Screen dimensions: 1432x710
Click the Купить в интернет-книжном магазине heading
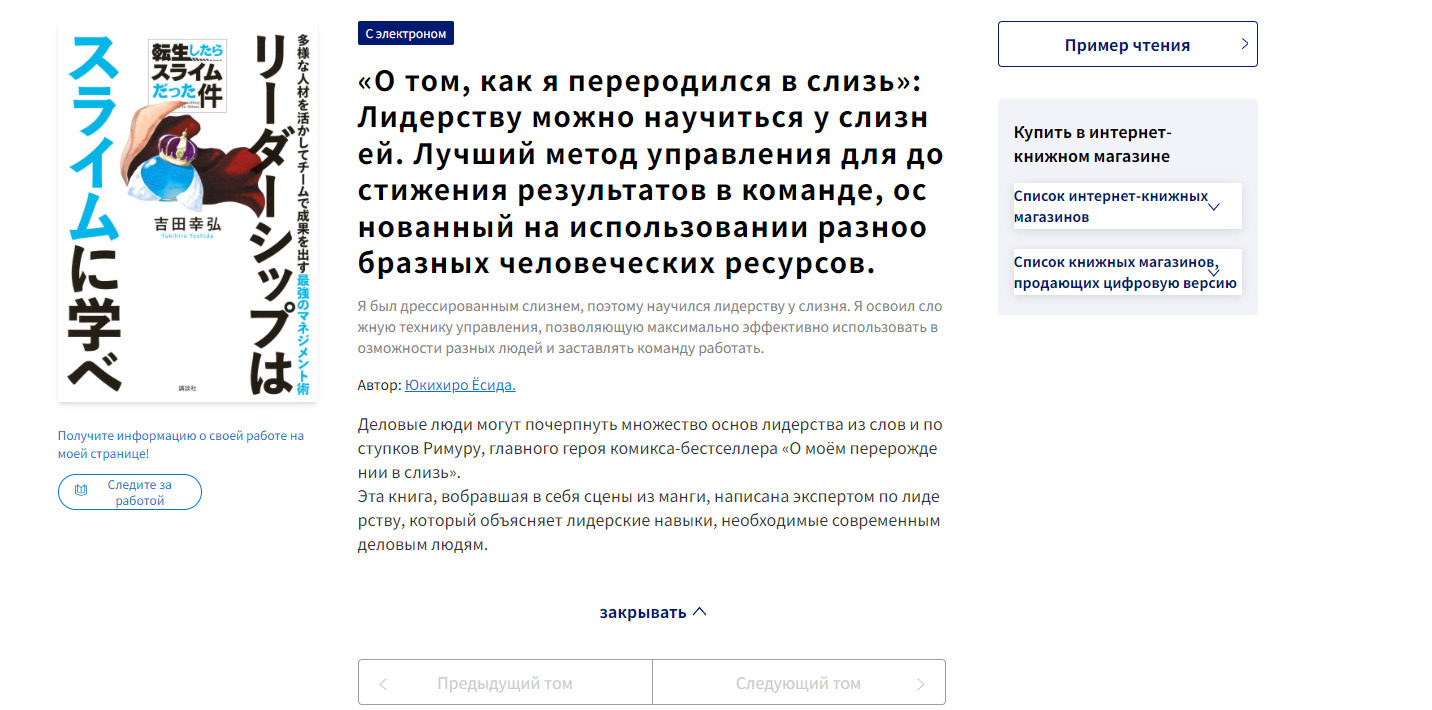pyautogui.click(x=1092, y=144)
